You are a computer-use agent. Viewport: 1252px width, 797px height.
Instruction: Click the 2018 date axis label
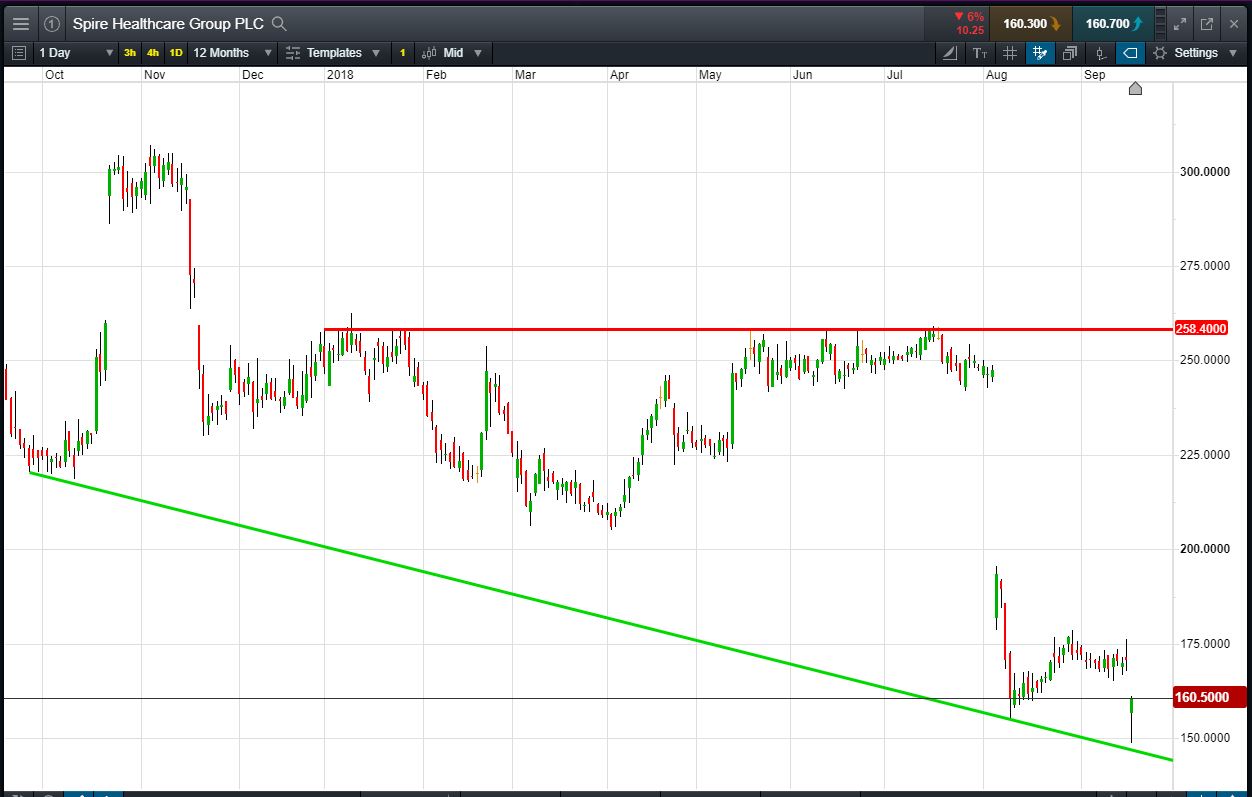(x=341, y=75)
